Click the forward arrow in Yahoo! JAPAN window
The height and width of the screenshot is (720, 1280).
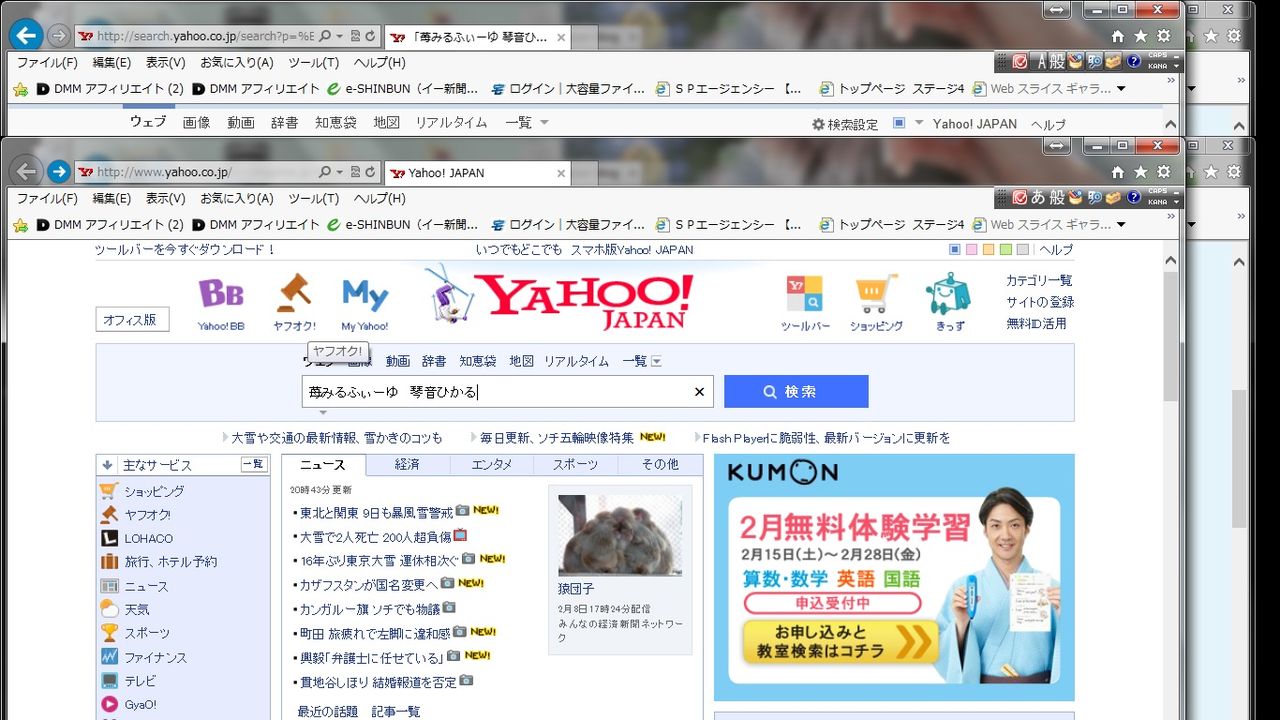click(59, 172)
